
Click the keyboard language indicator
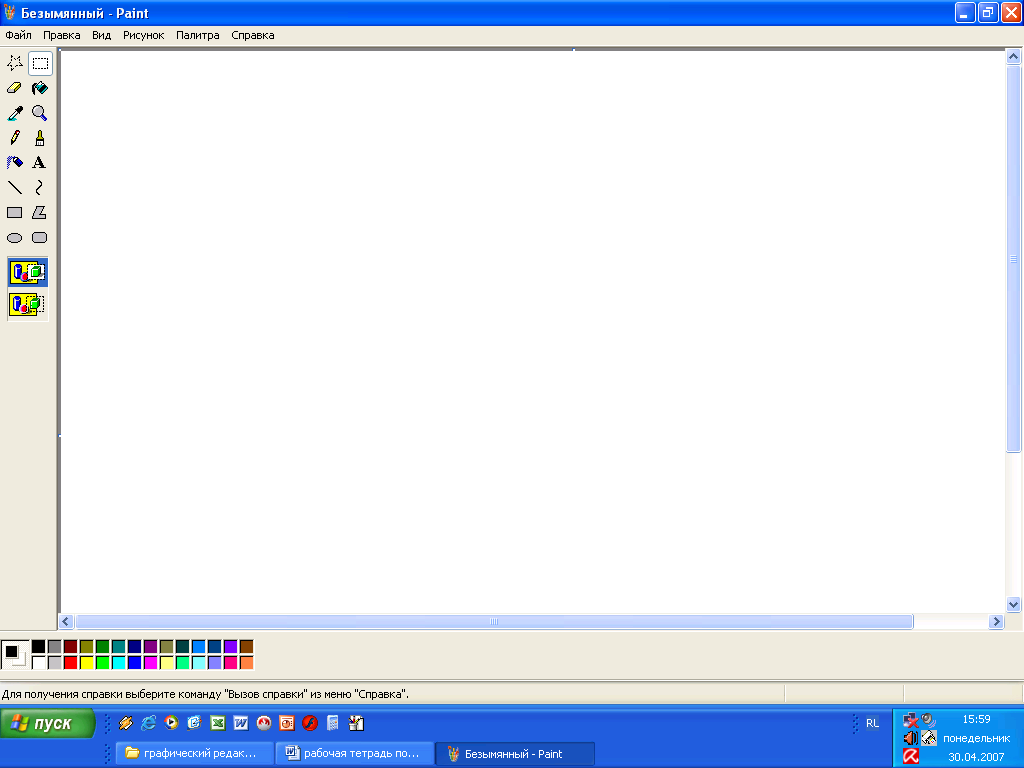tap(872, 723)
